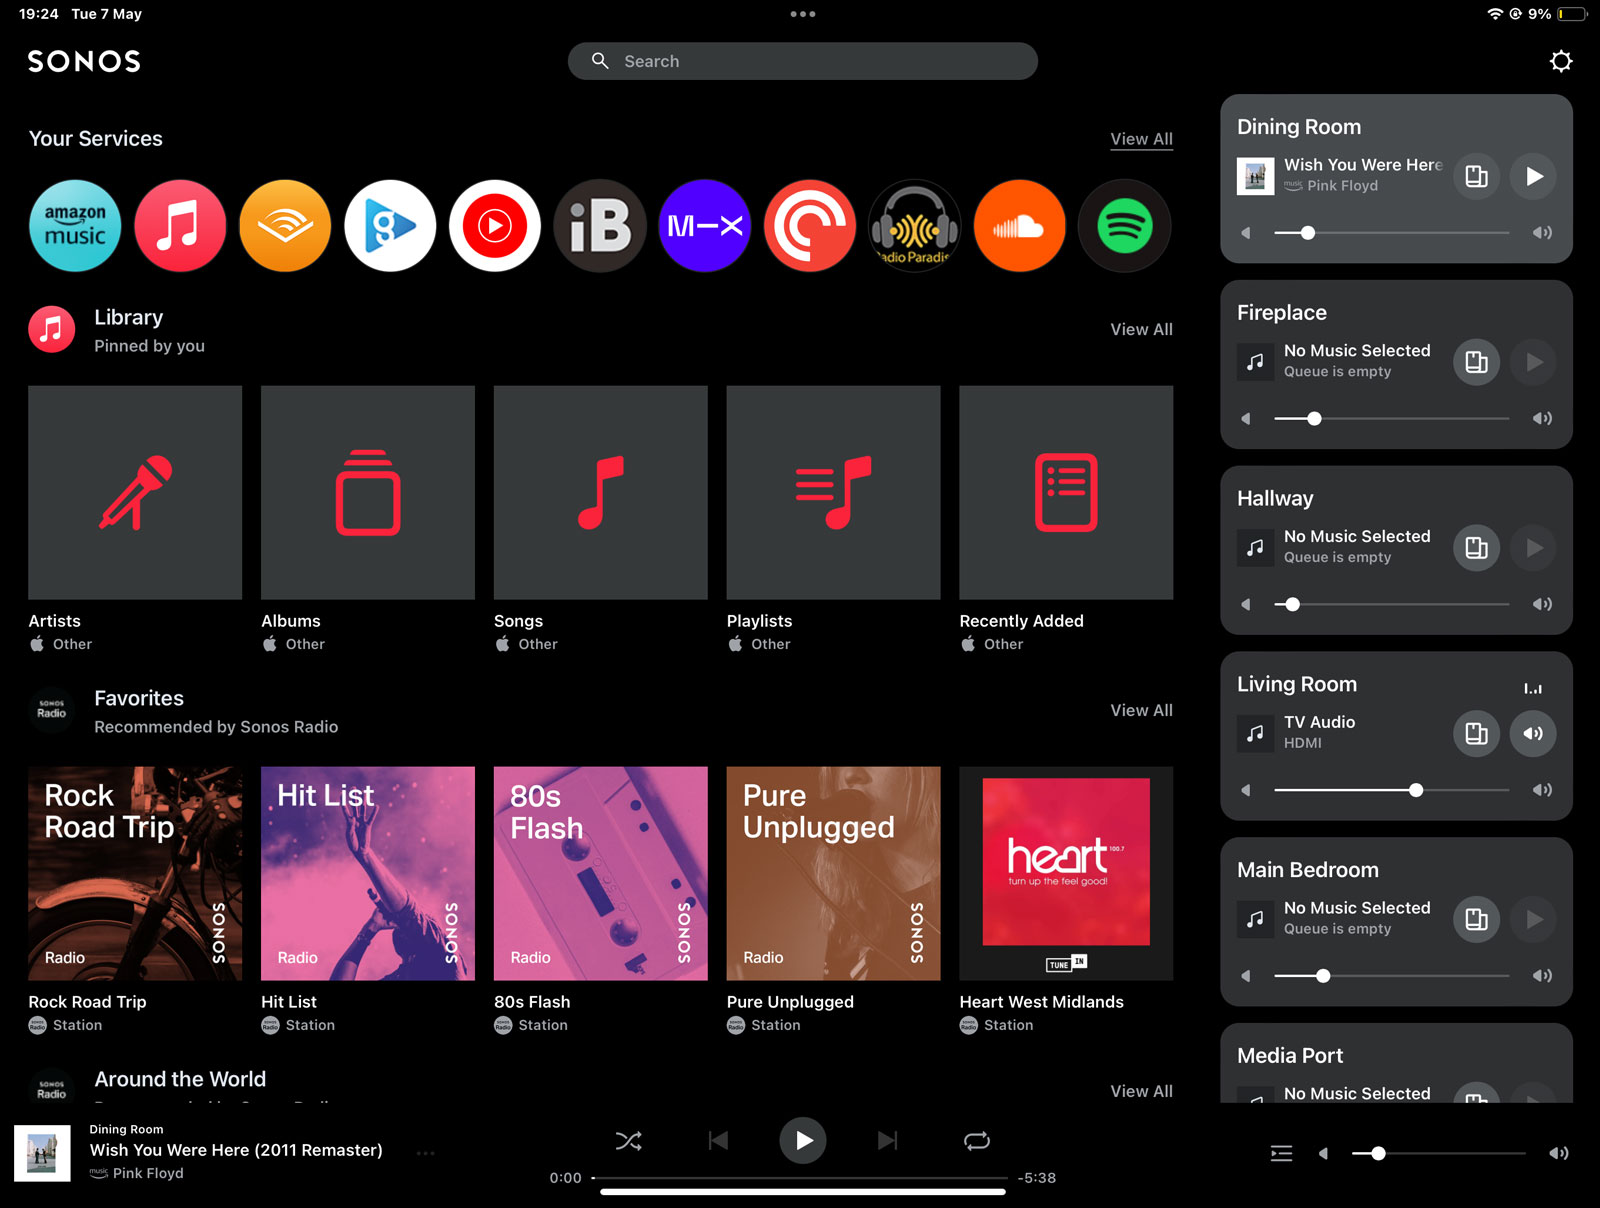Raise volume icon in Fireplace card
1600x1208 pixels.
pyautogui.click(x=1542, y=419)
